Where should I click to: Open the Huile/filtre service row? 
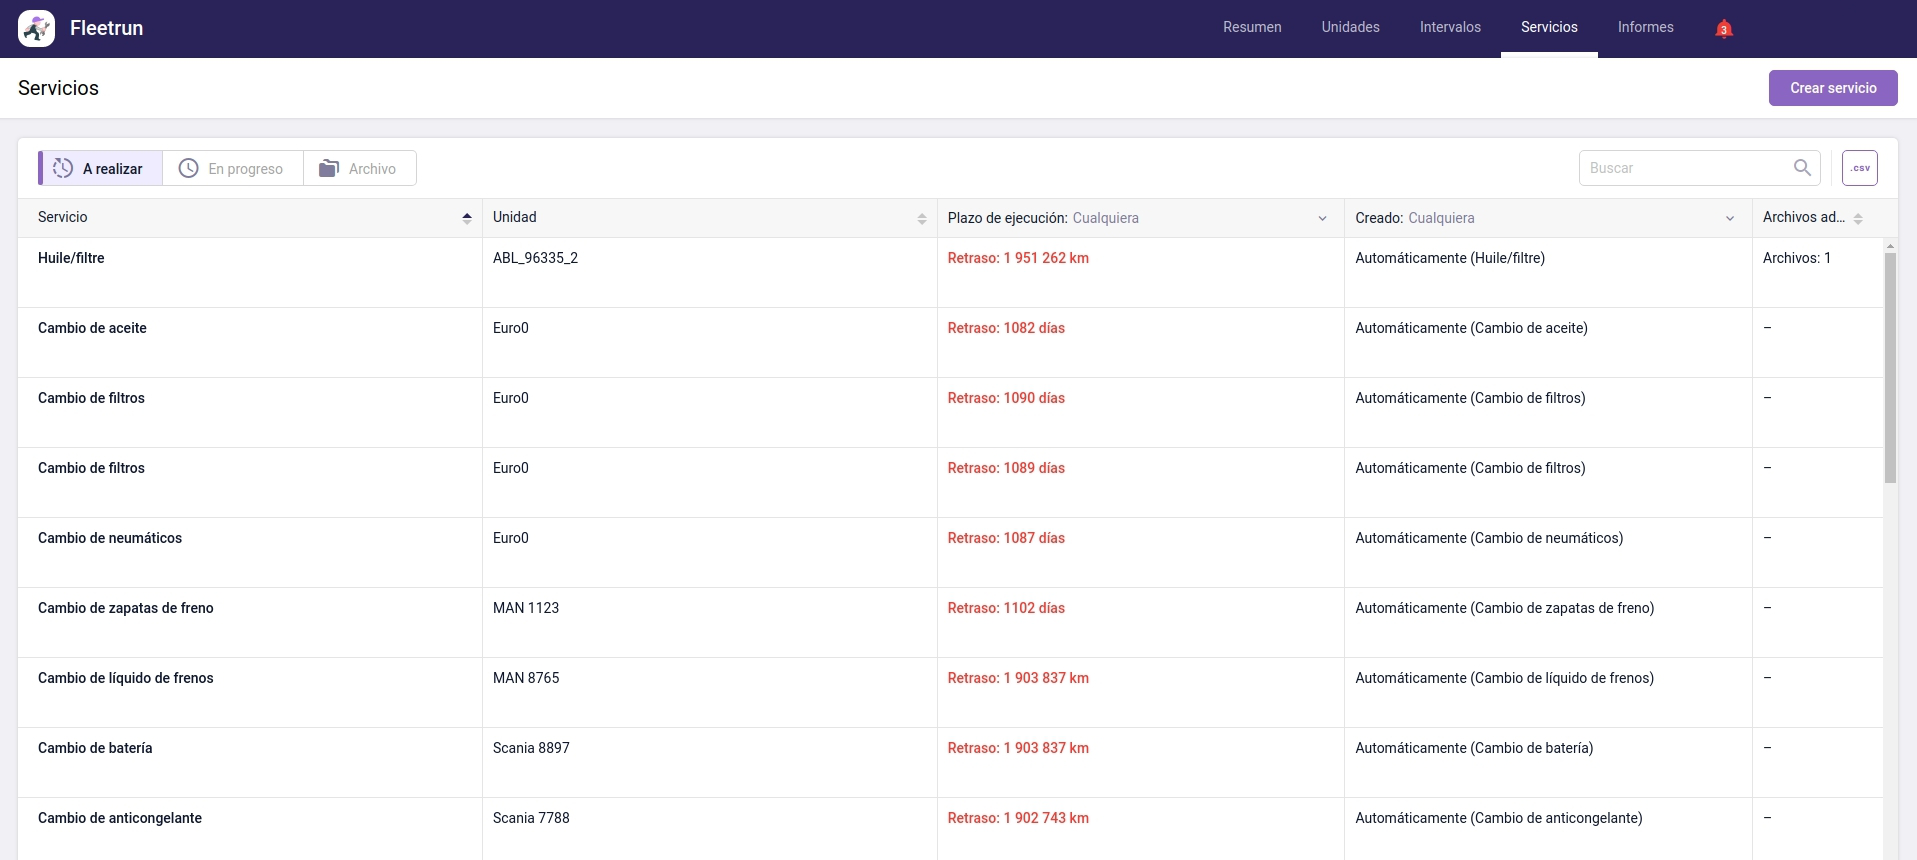[x=71, y=258]
